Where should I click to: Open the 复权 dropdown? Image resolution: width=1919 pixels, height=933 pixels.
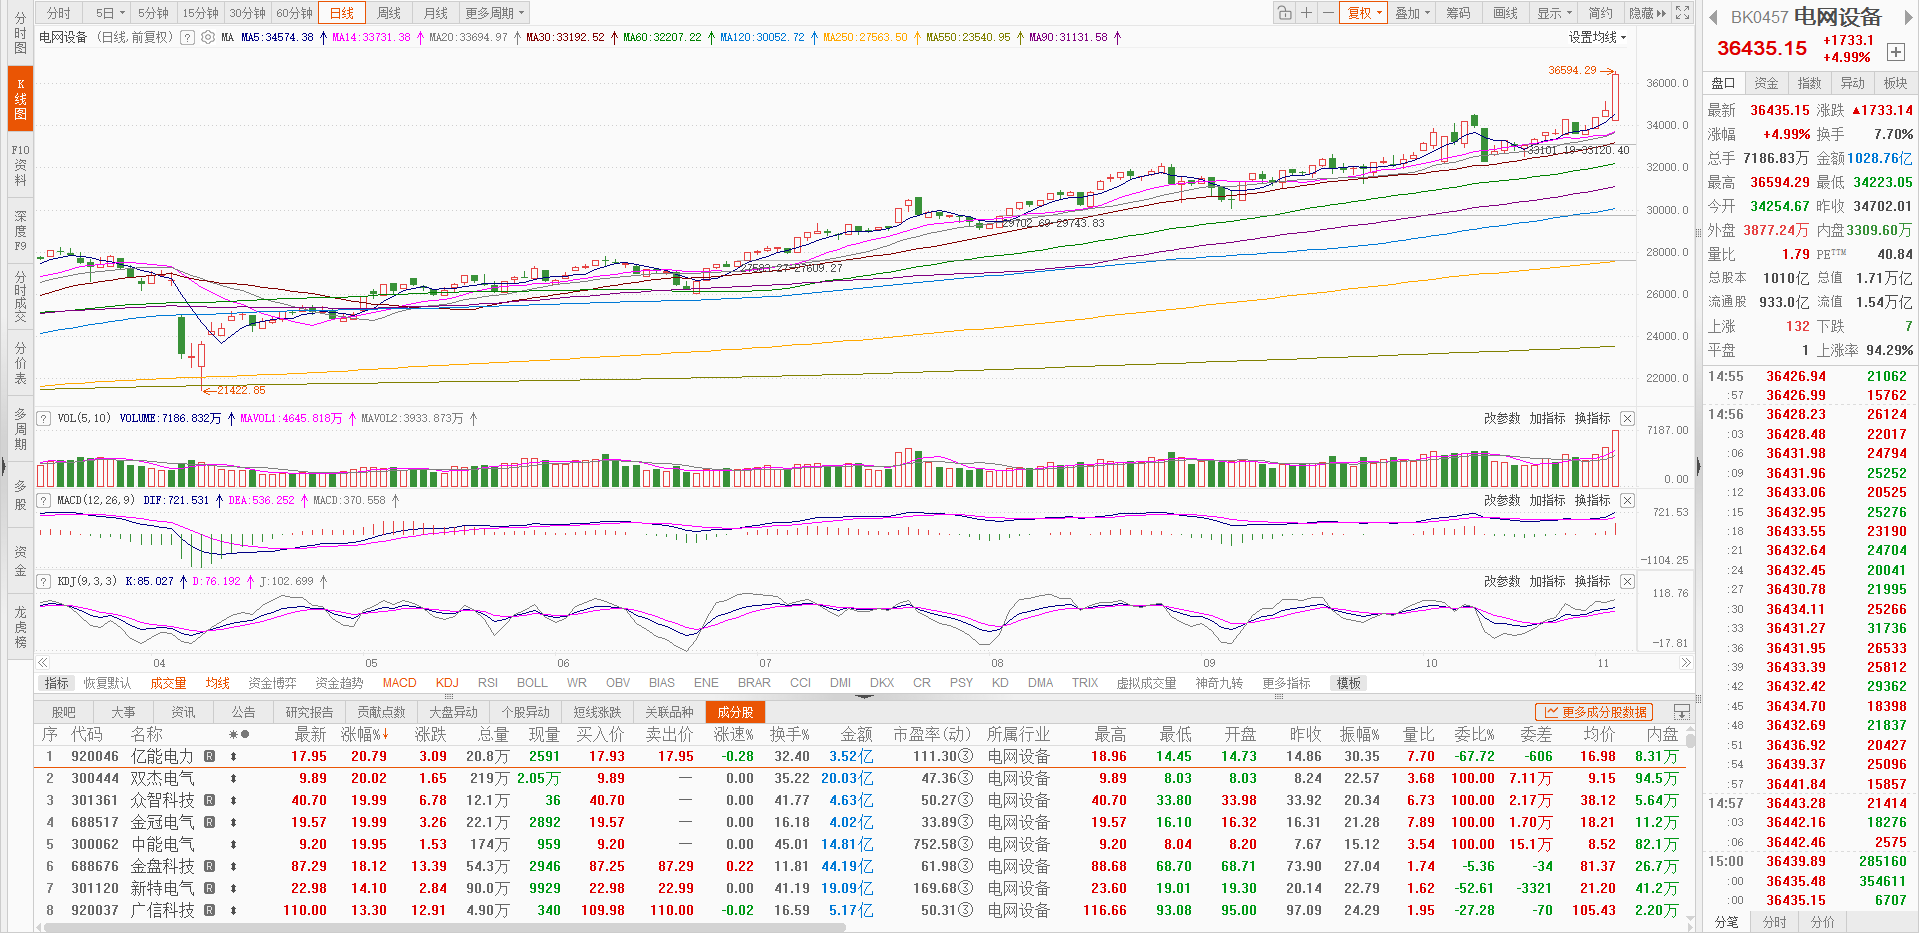1364,13
